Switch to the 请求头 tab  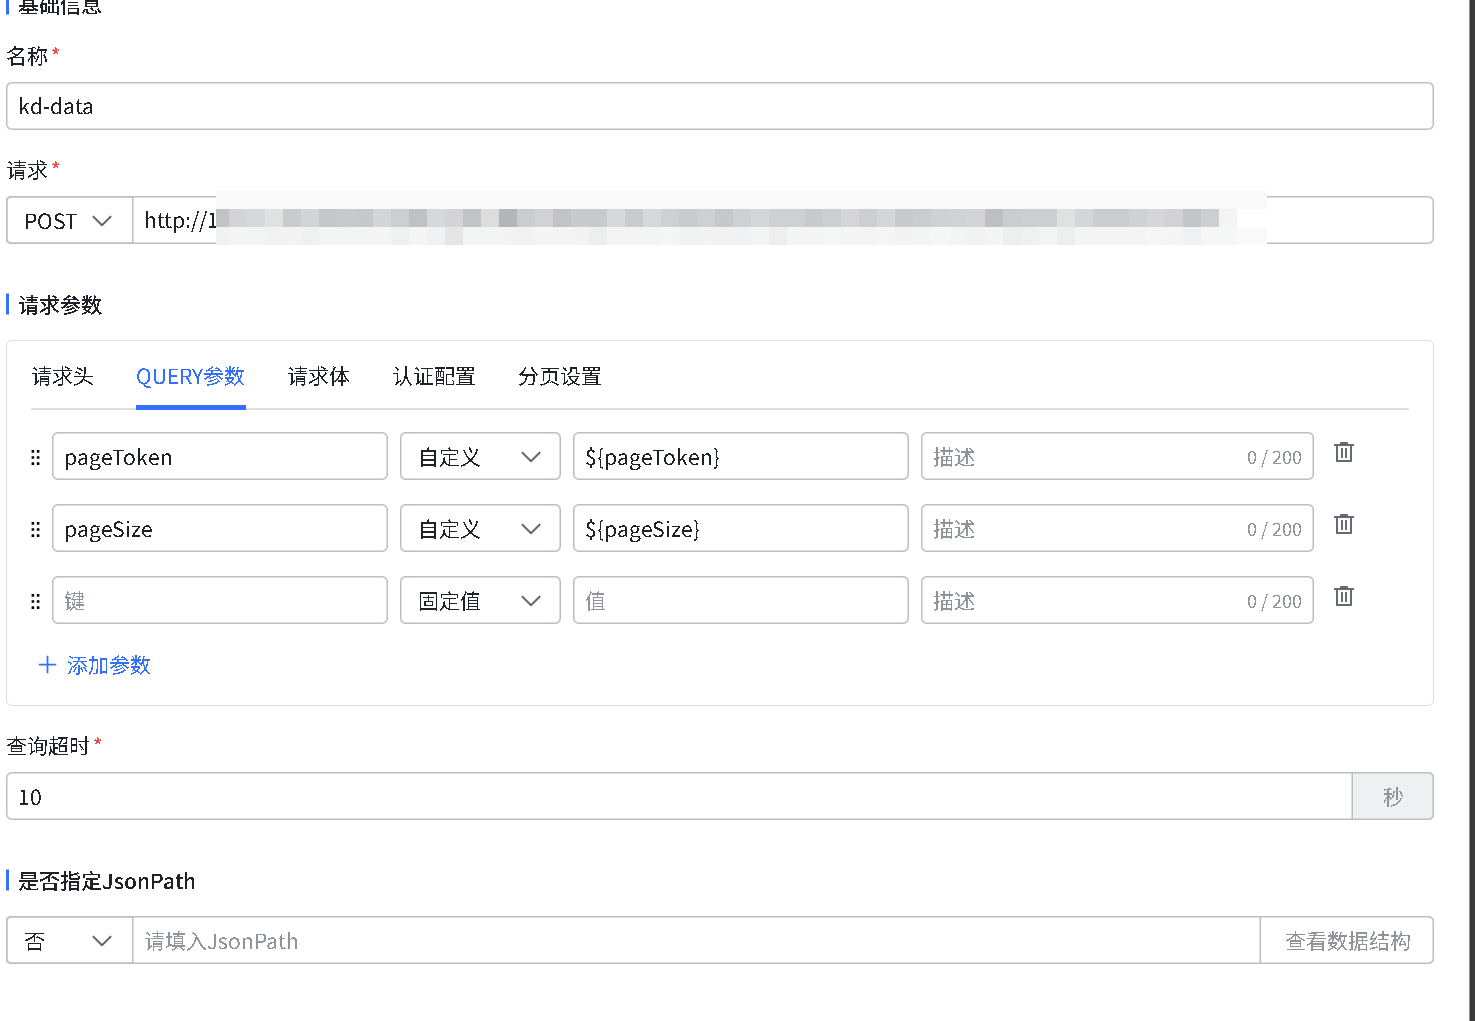[62, 377]
